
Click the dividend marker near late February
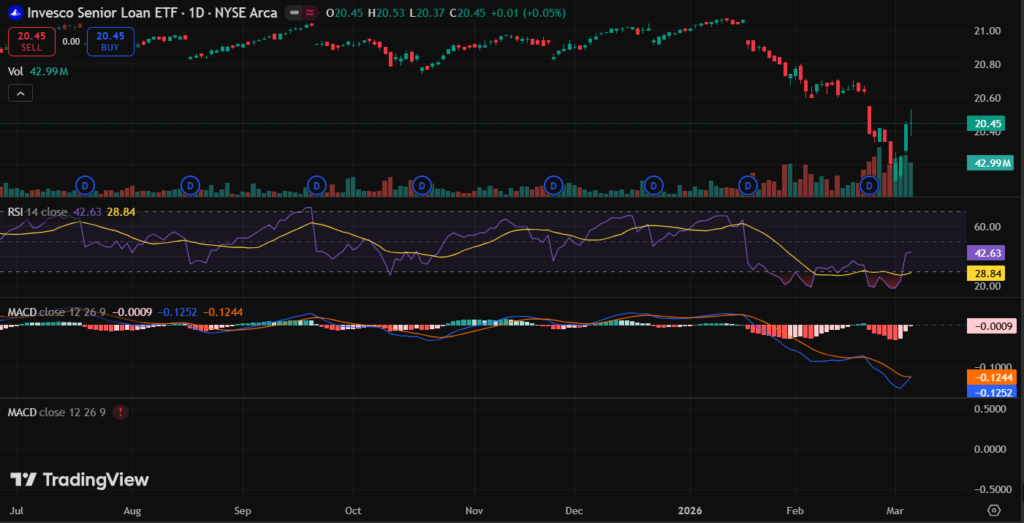pos(869,185)
